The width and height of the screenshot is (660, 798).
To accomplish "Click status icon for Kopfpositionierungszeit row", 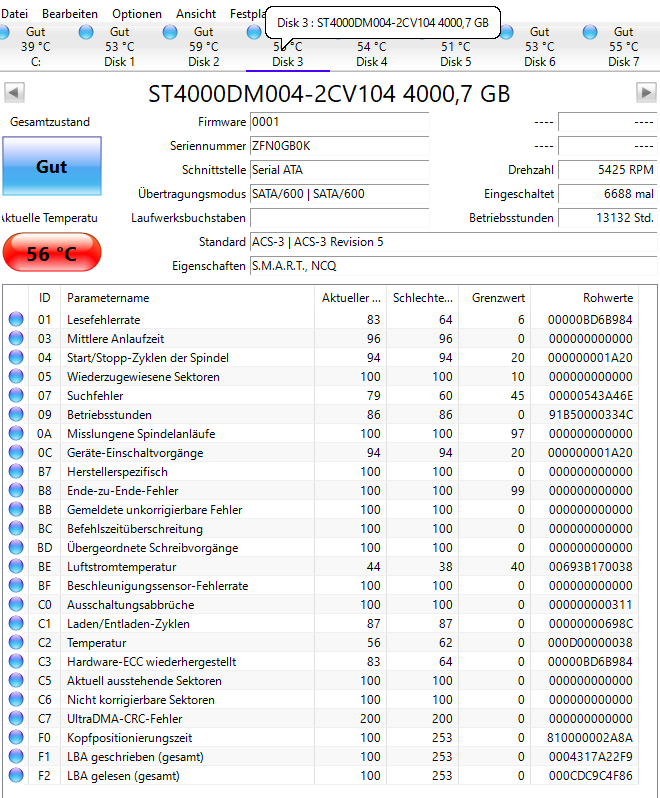I will pos(16,737).
